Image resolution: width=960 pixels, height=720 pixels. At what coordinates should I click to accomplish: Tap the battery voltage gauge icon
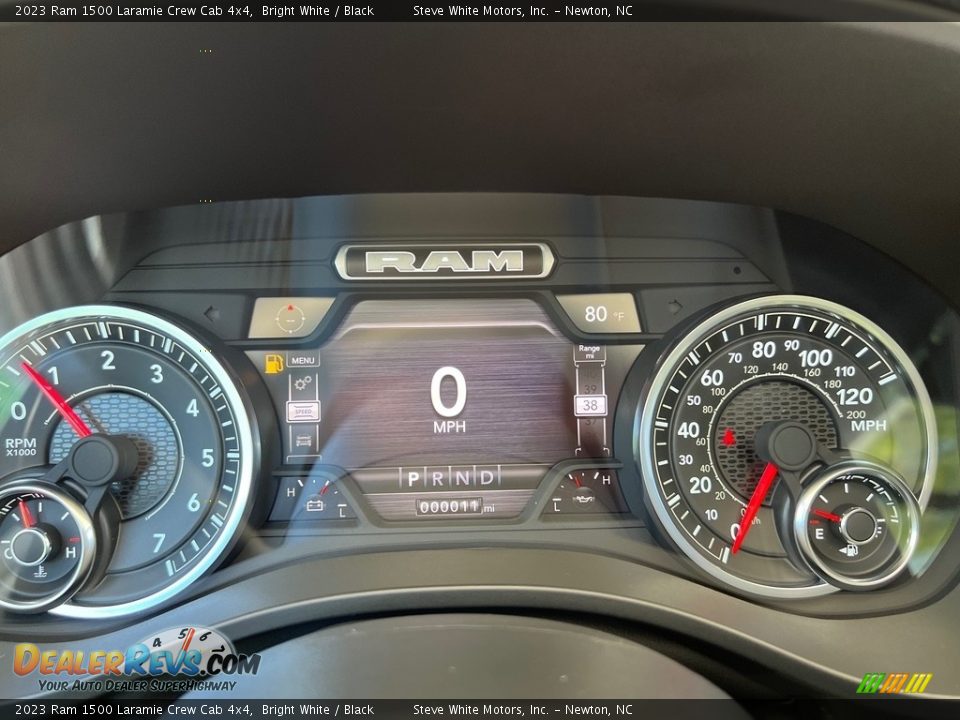point(315,505)
